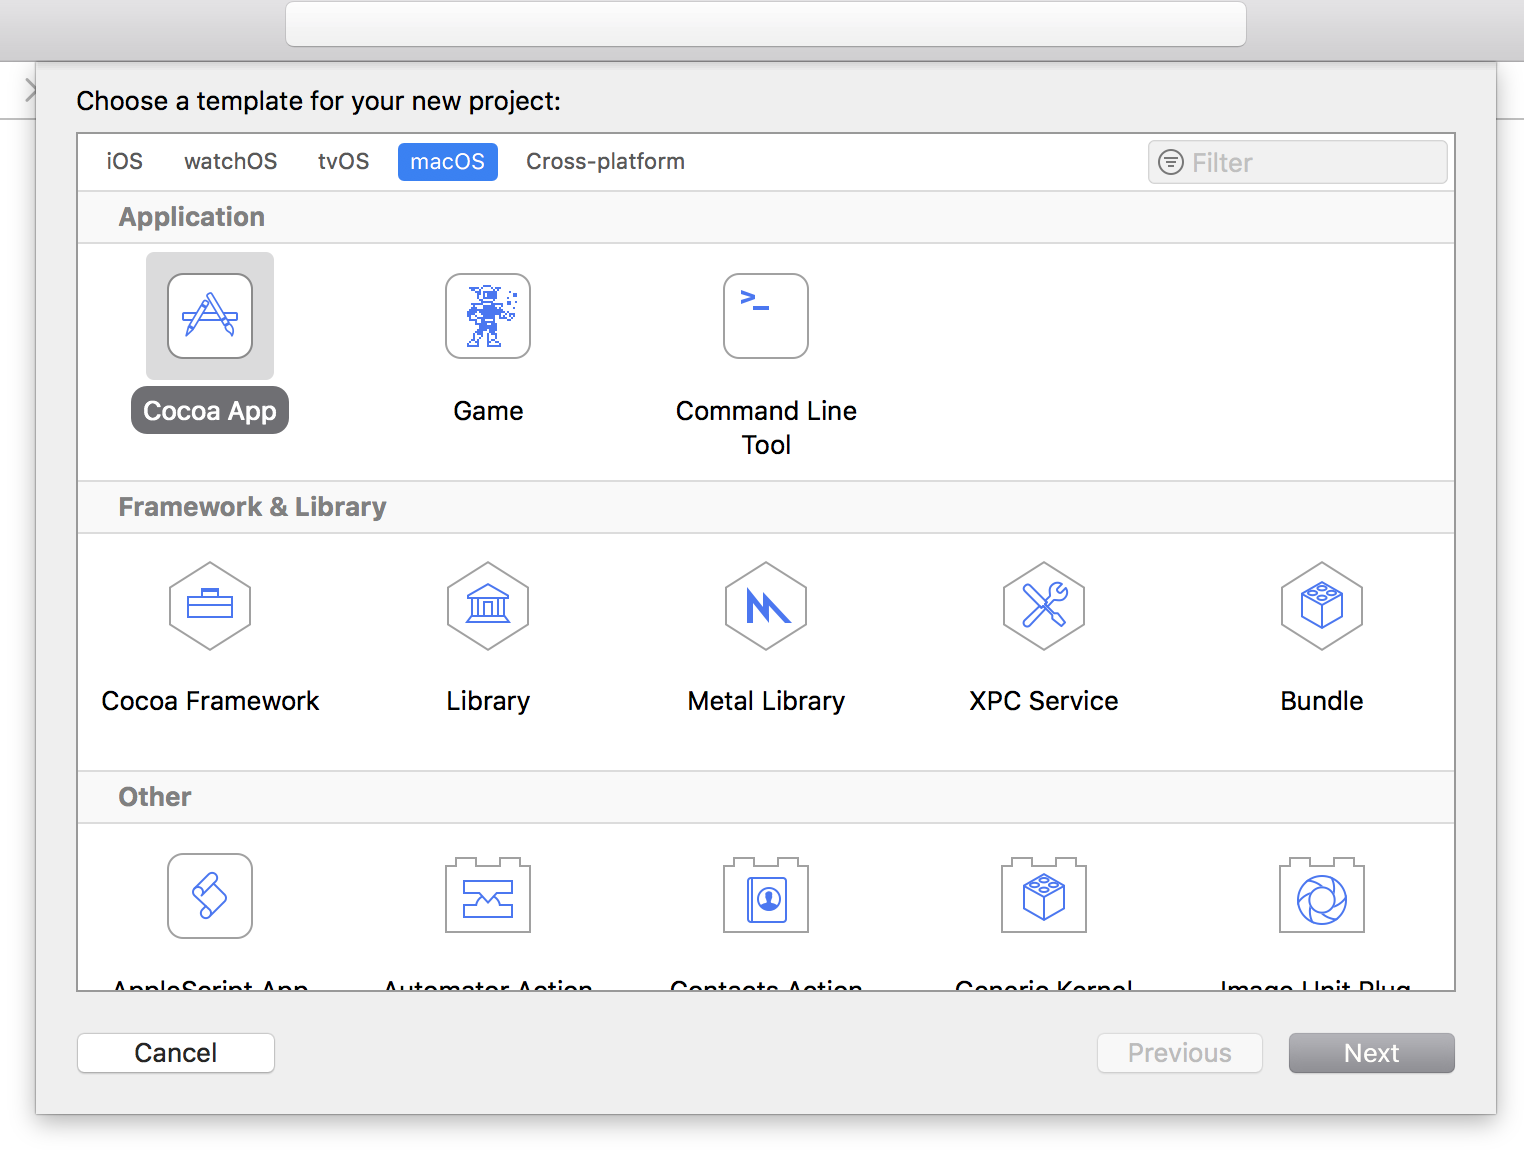1524x1150 pixels.
Task: Open the tvOS template list
Action: coord(343,161)
